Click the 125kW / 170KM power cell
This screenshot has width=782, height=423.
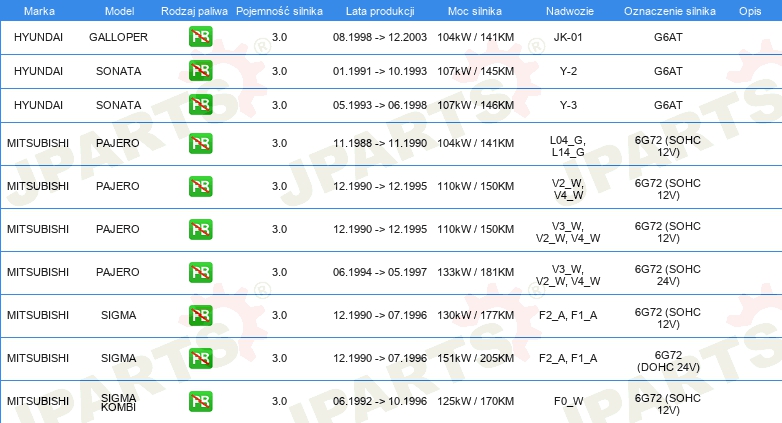coord(476,401)
